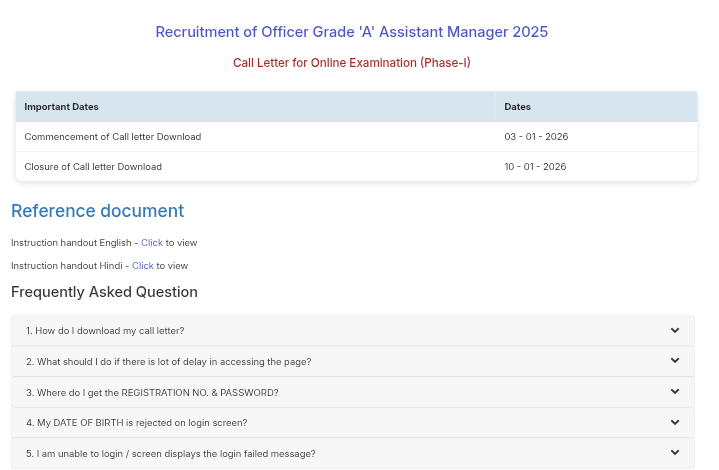Click chevron icon beside login failed question
The image size is (719, 470).
(x=675, y=453)
